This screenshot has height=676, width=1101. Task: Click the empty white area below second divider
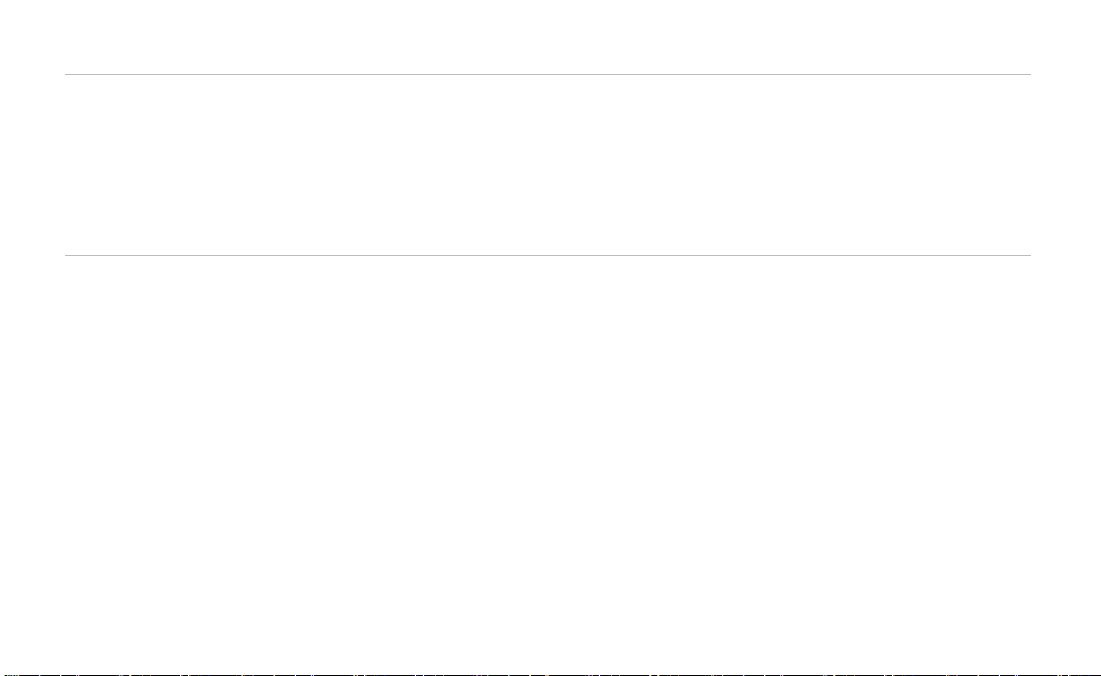click(x=548, y=463)
